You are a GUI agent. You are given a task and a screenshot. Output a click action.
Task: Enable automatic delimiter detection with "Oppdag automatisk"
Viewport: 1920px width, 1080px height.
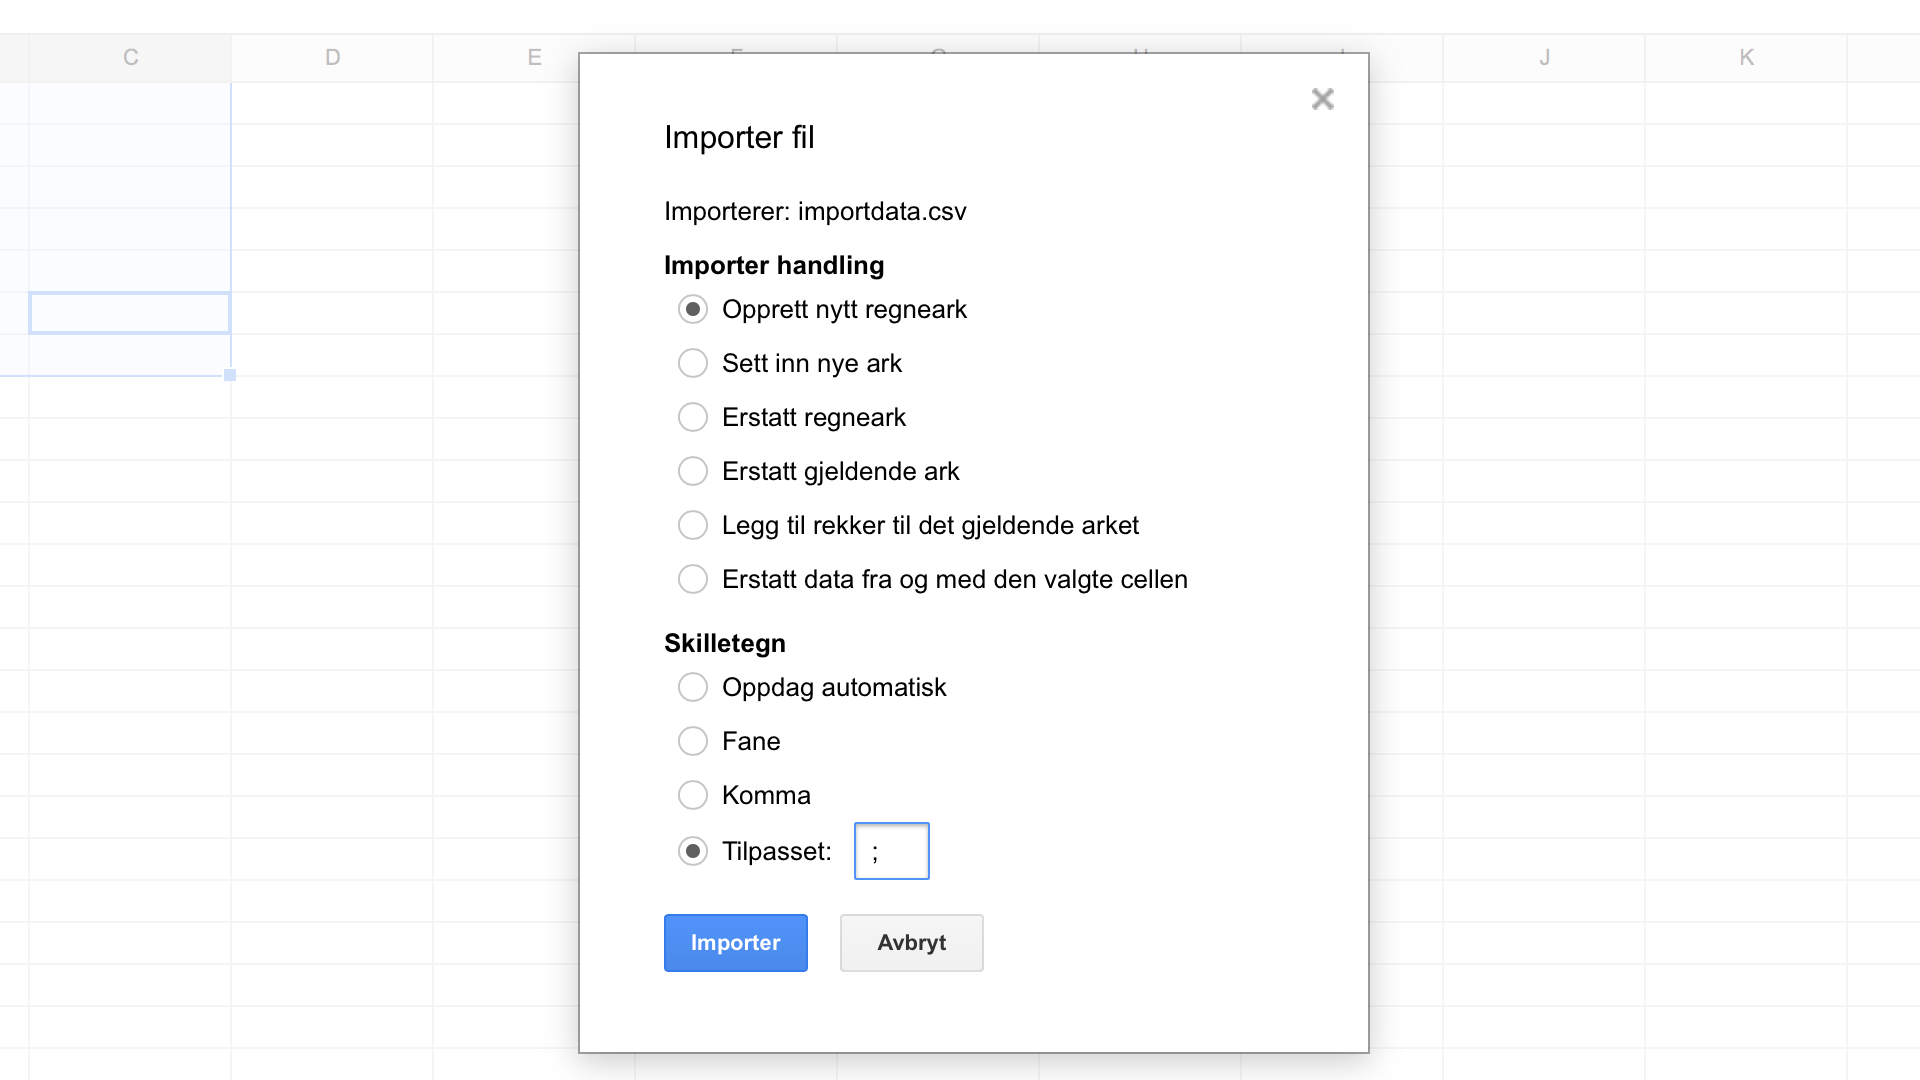tap(693, 687)
